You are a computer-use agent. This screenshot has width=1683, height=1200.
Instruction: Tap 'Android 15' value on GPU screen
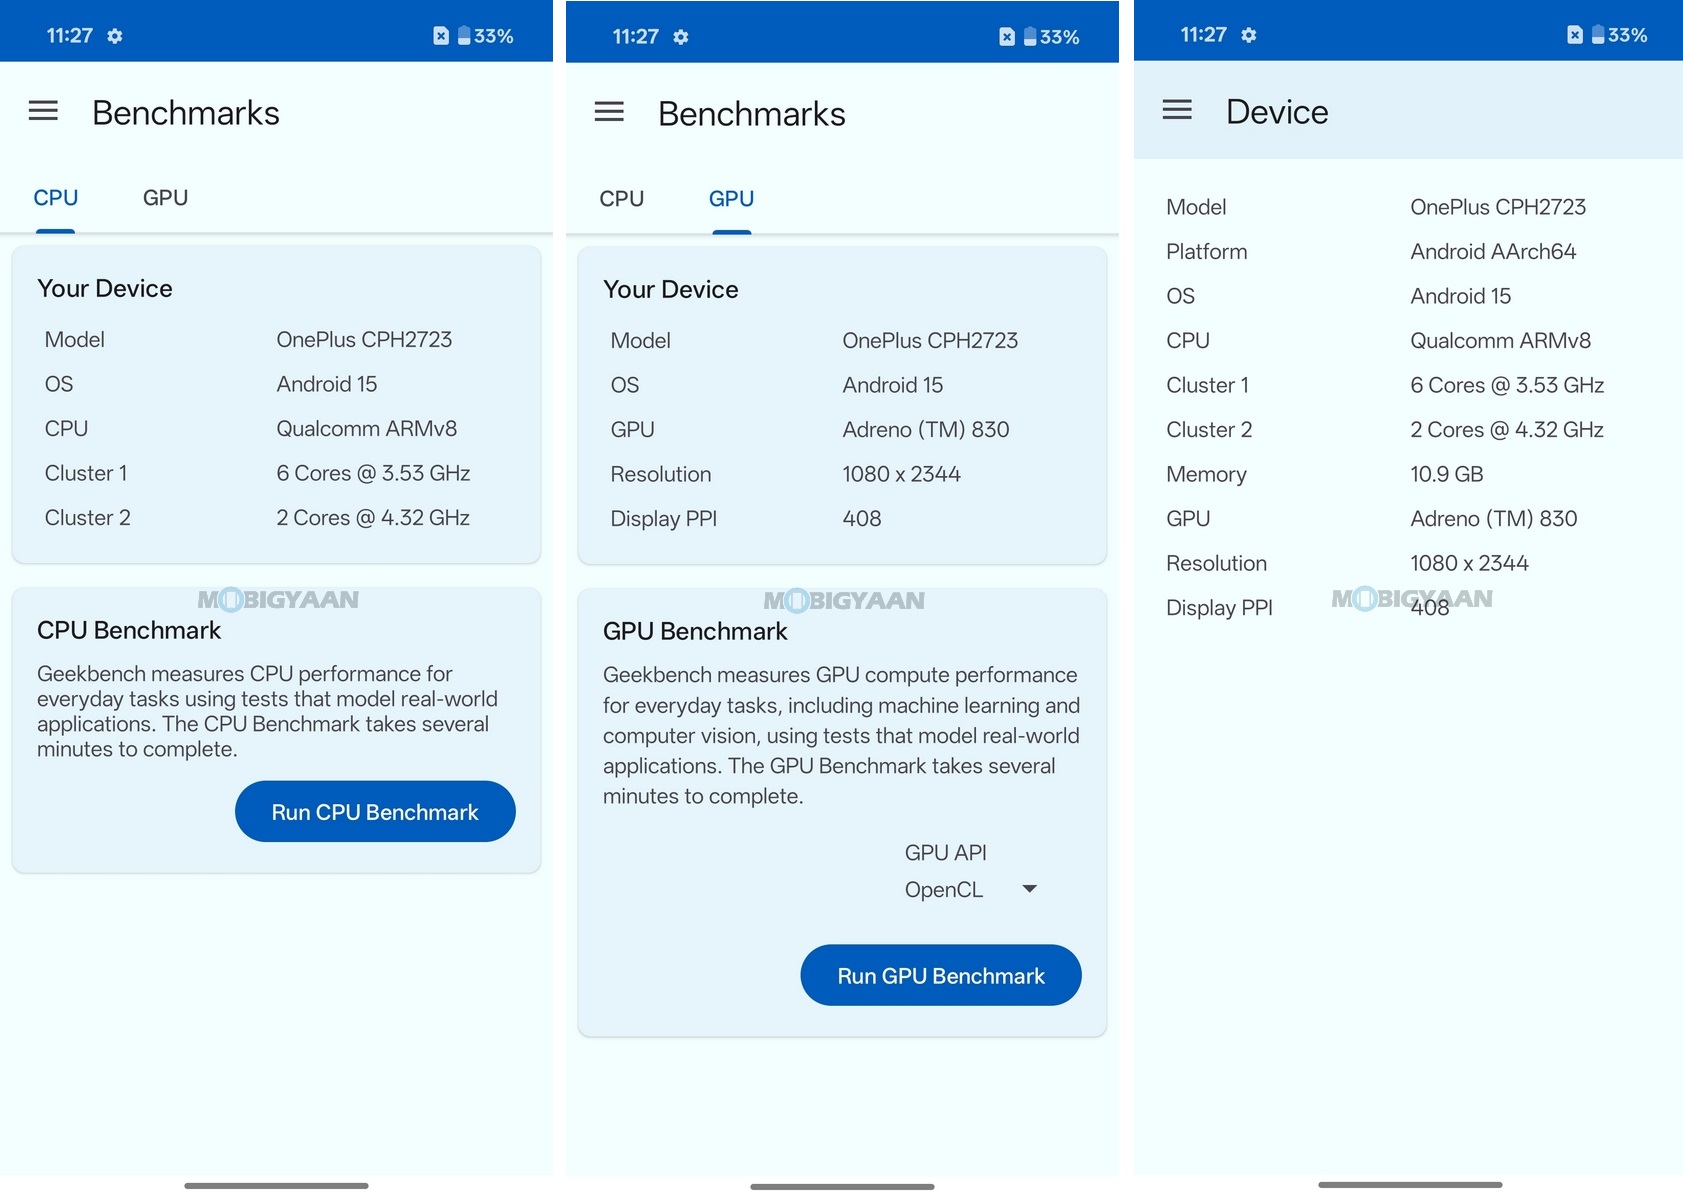click(x=893, y=385)
